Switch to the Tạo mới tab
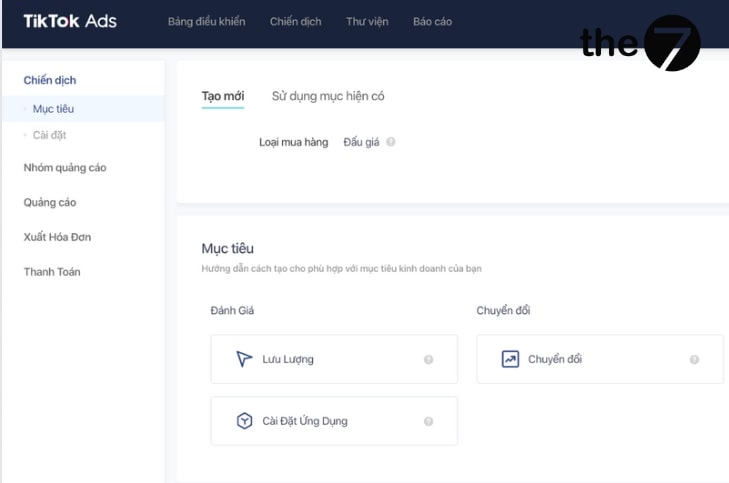This screenshot has width=729, height=483. (223, 96)
